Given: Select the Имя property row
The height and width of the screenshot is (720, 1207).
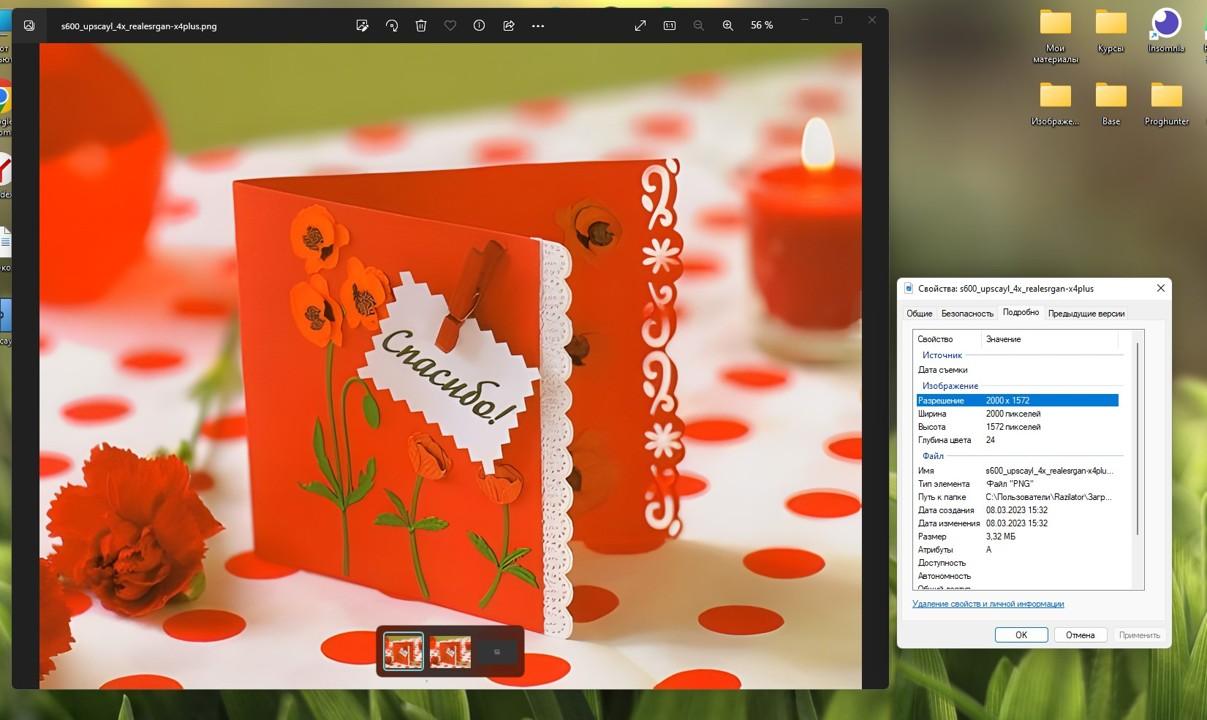Looking at the screenshot, I should 1017,470.
